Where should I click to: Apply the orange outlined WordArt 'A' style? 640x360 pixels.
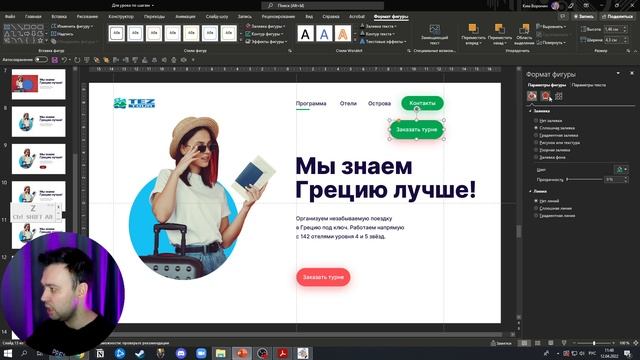(x=343, y=34)
